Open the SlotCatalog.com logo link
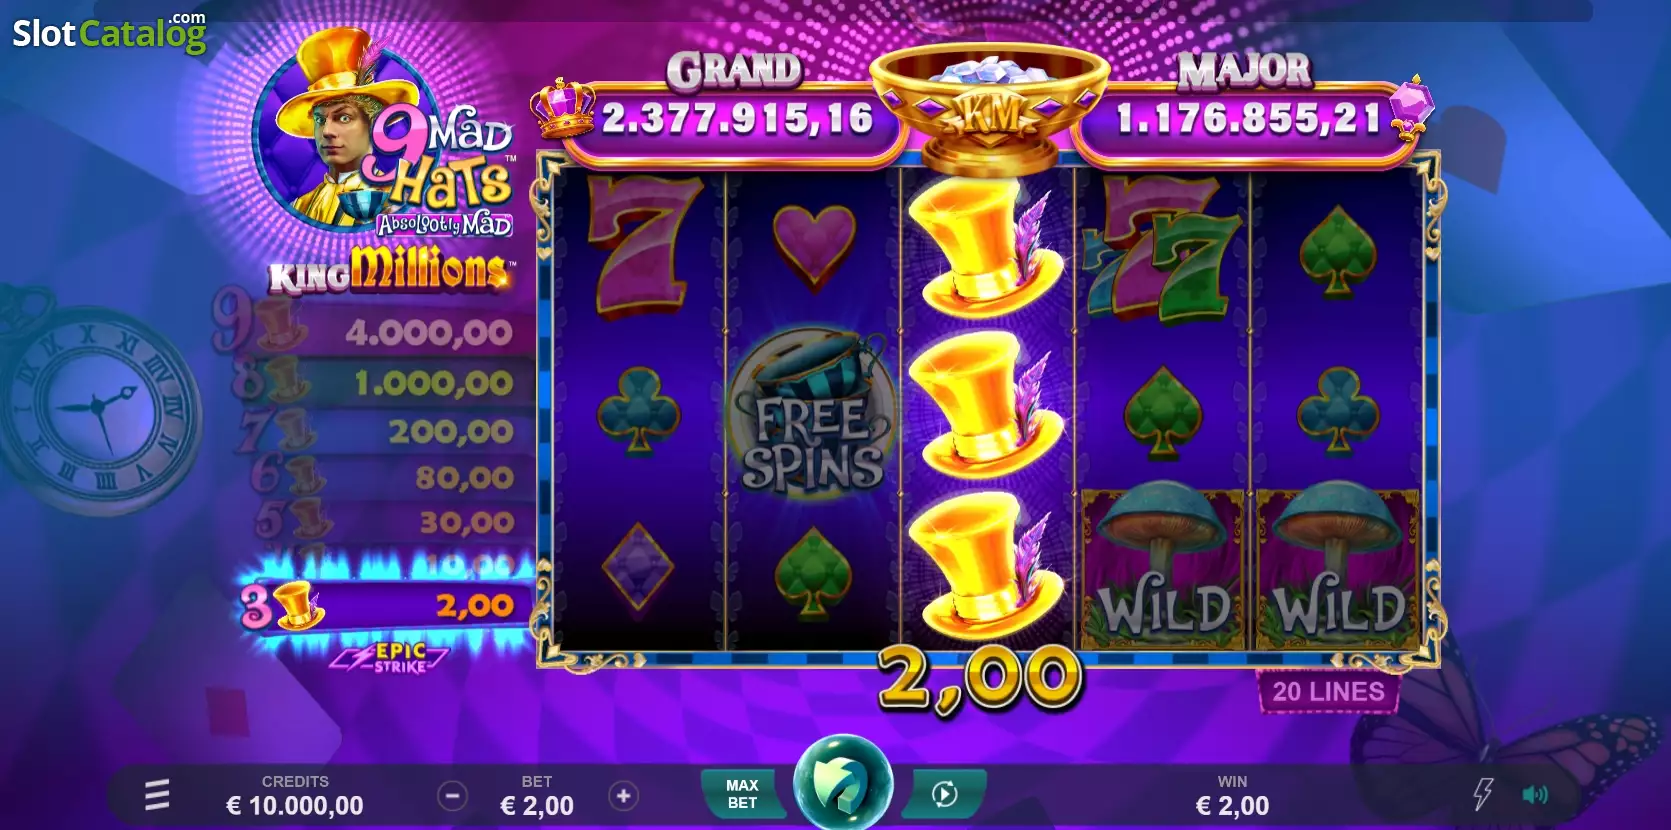This screenshot has height=830, width=1671. (109, 32)
